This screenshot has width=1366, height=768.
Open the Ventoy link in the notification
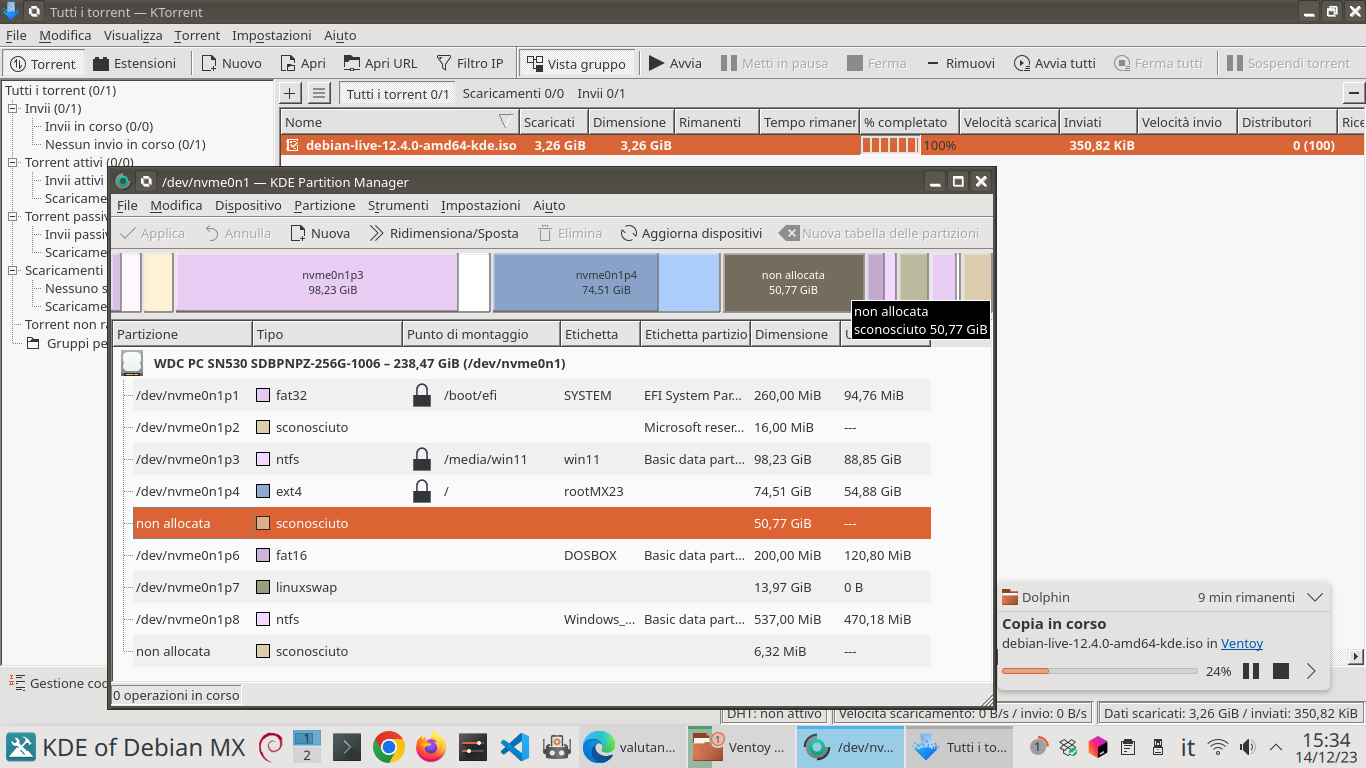[1242, 643]
